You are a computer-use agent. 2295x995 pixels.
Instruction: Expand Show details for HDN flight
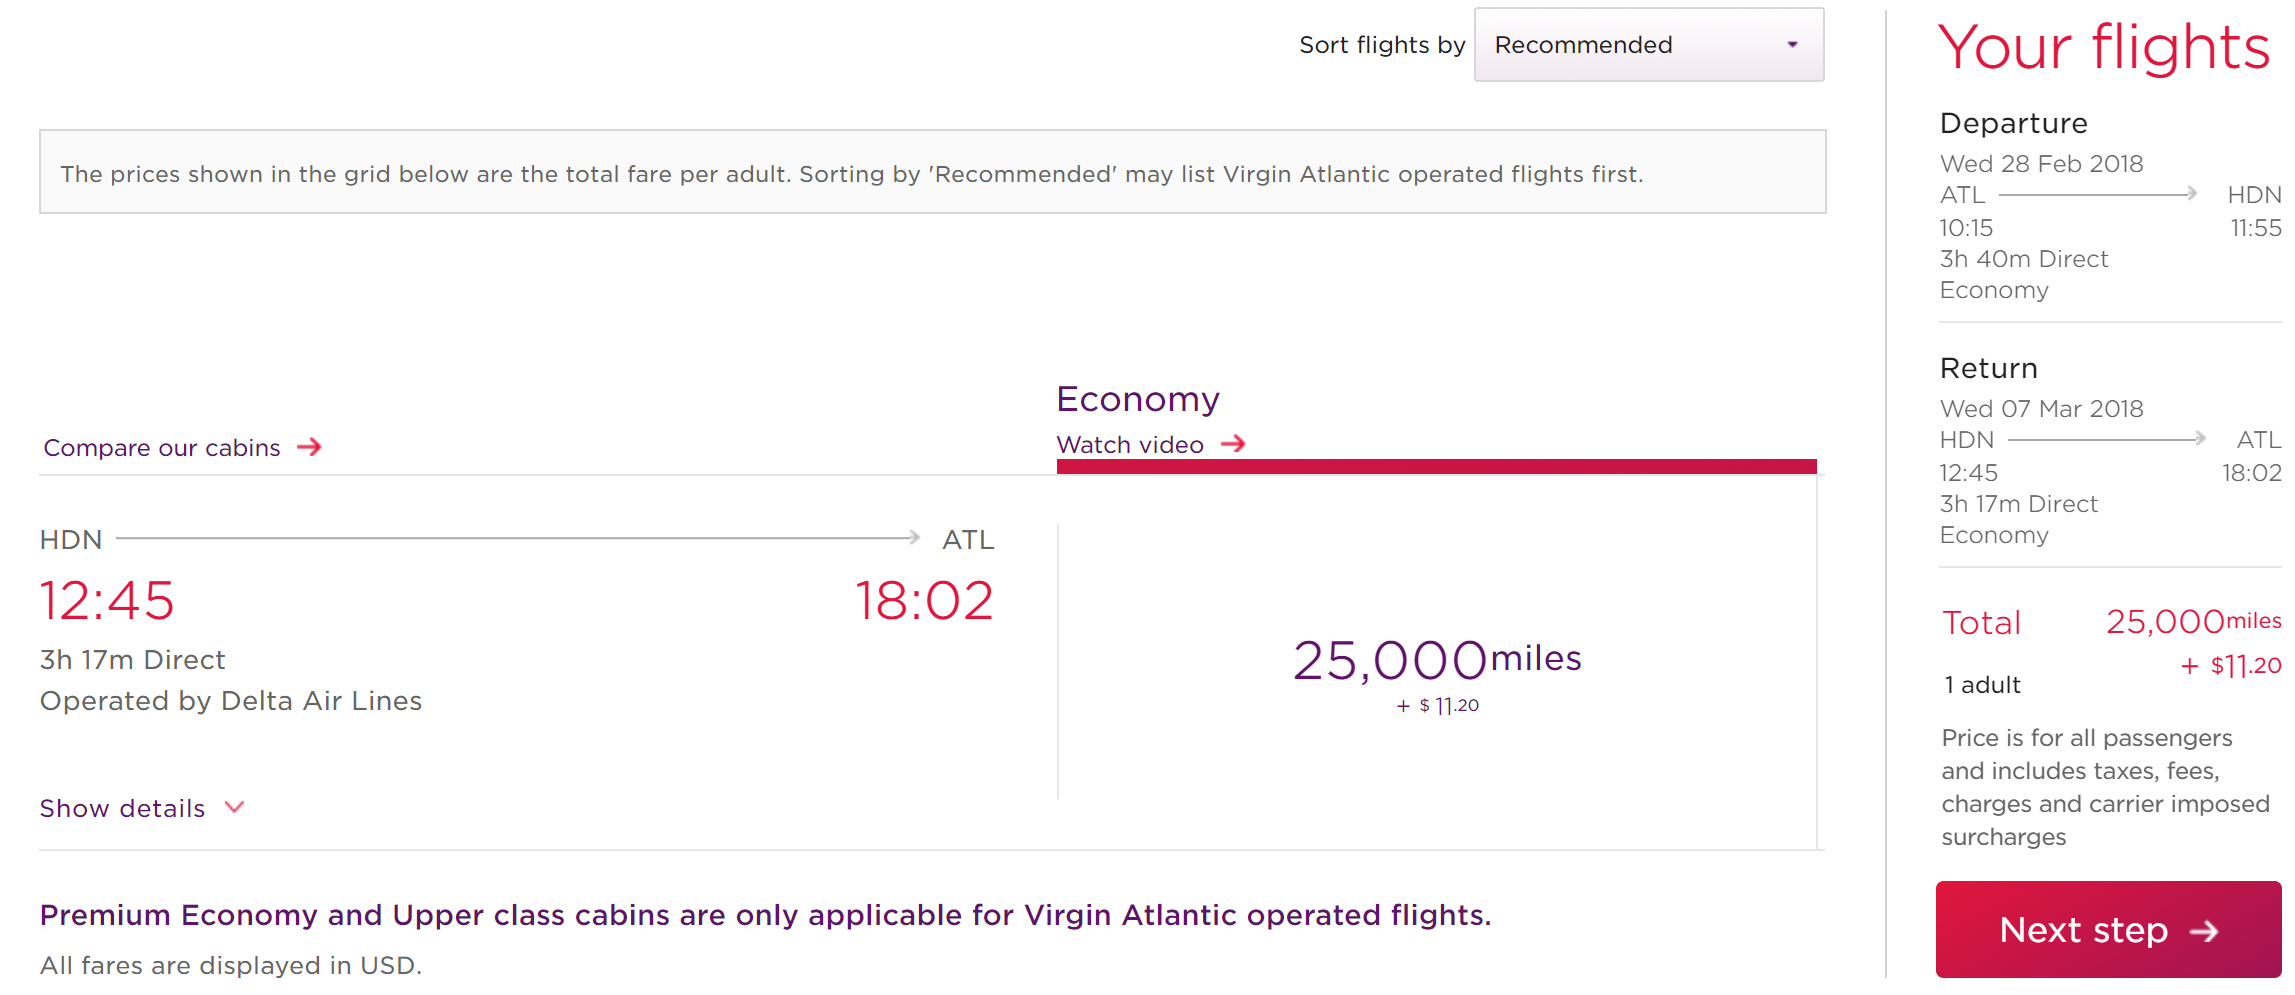(122, 808)
